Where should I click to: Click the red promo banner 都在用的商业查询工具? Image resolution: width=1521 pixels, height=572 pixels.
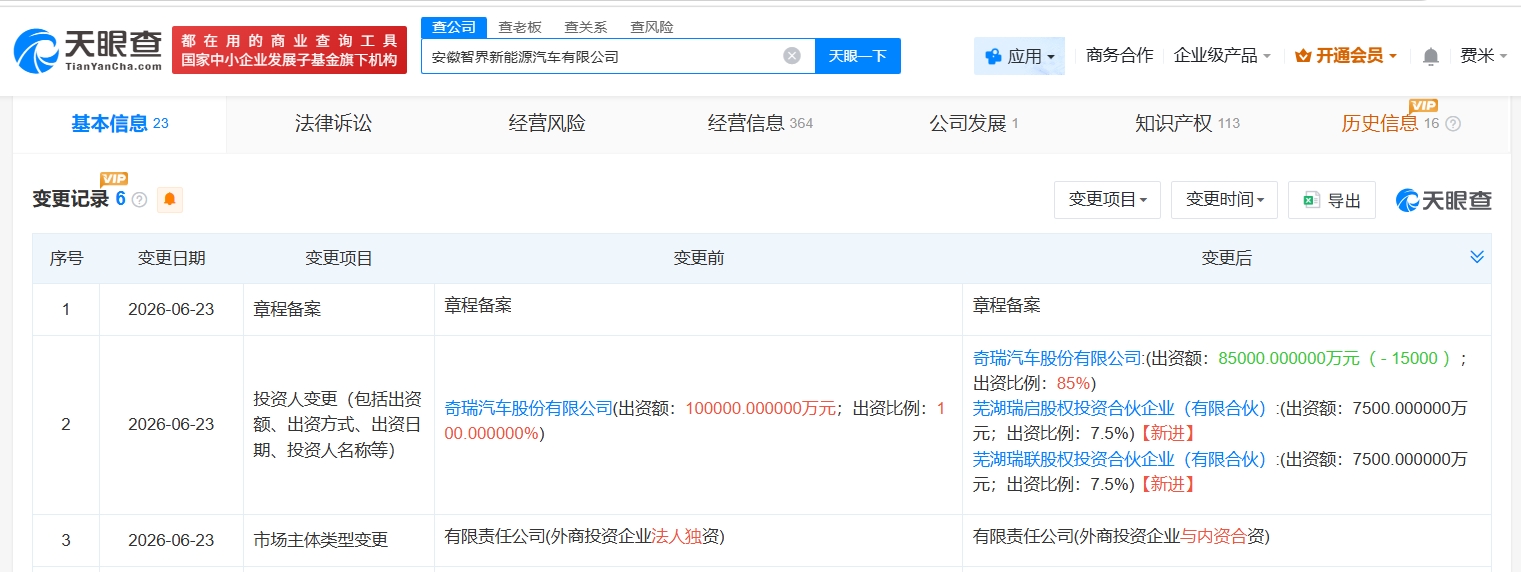tap(290, 50)
